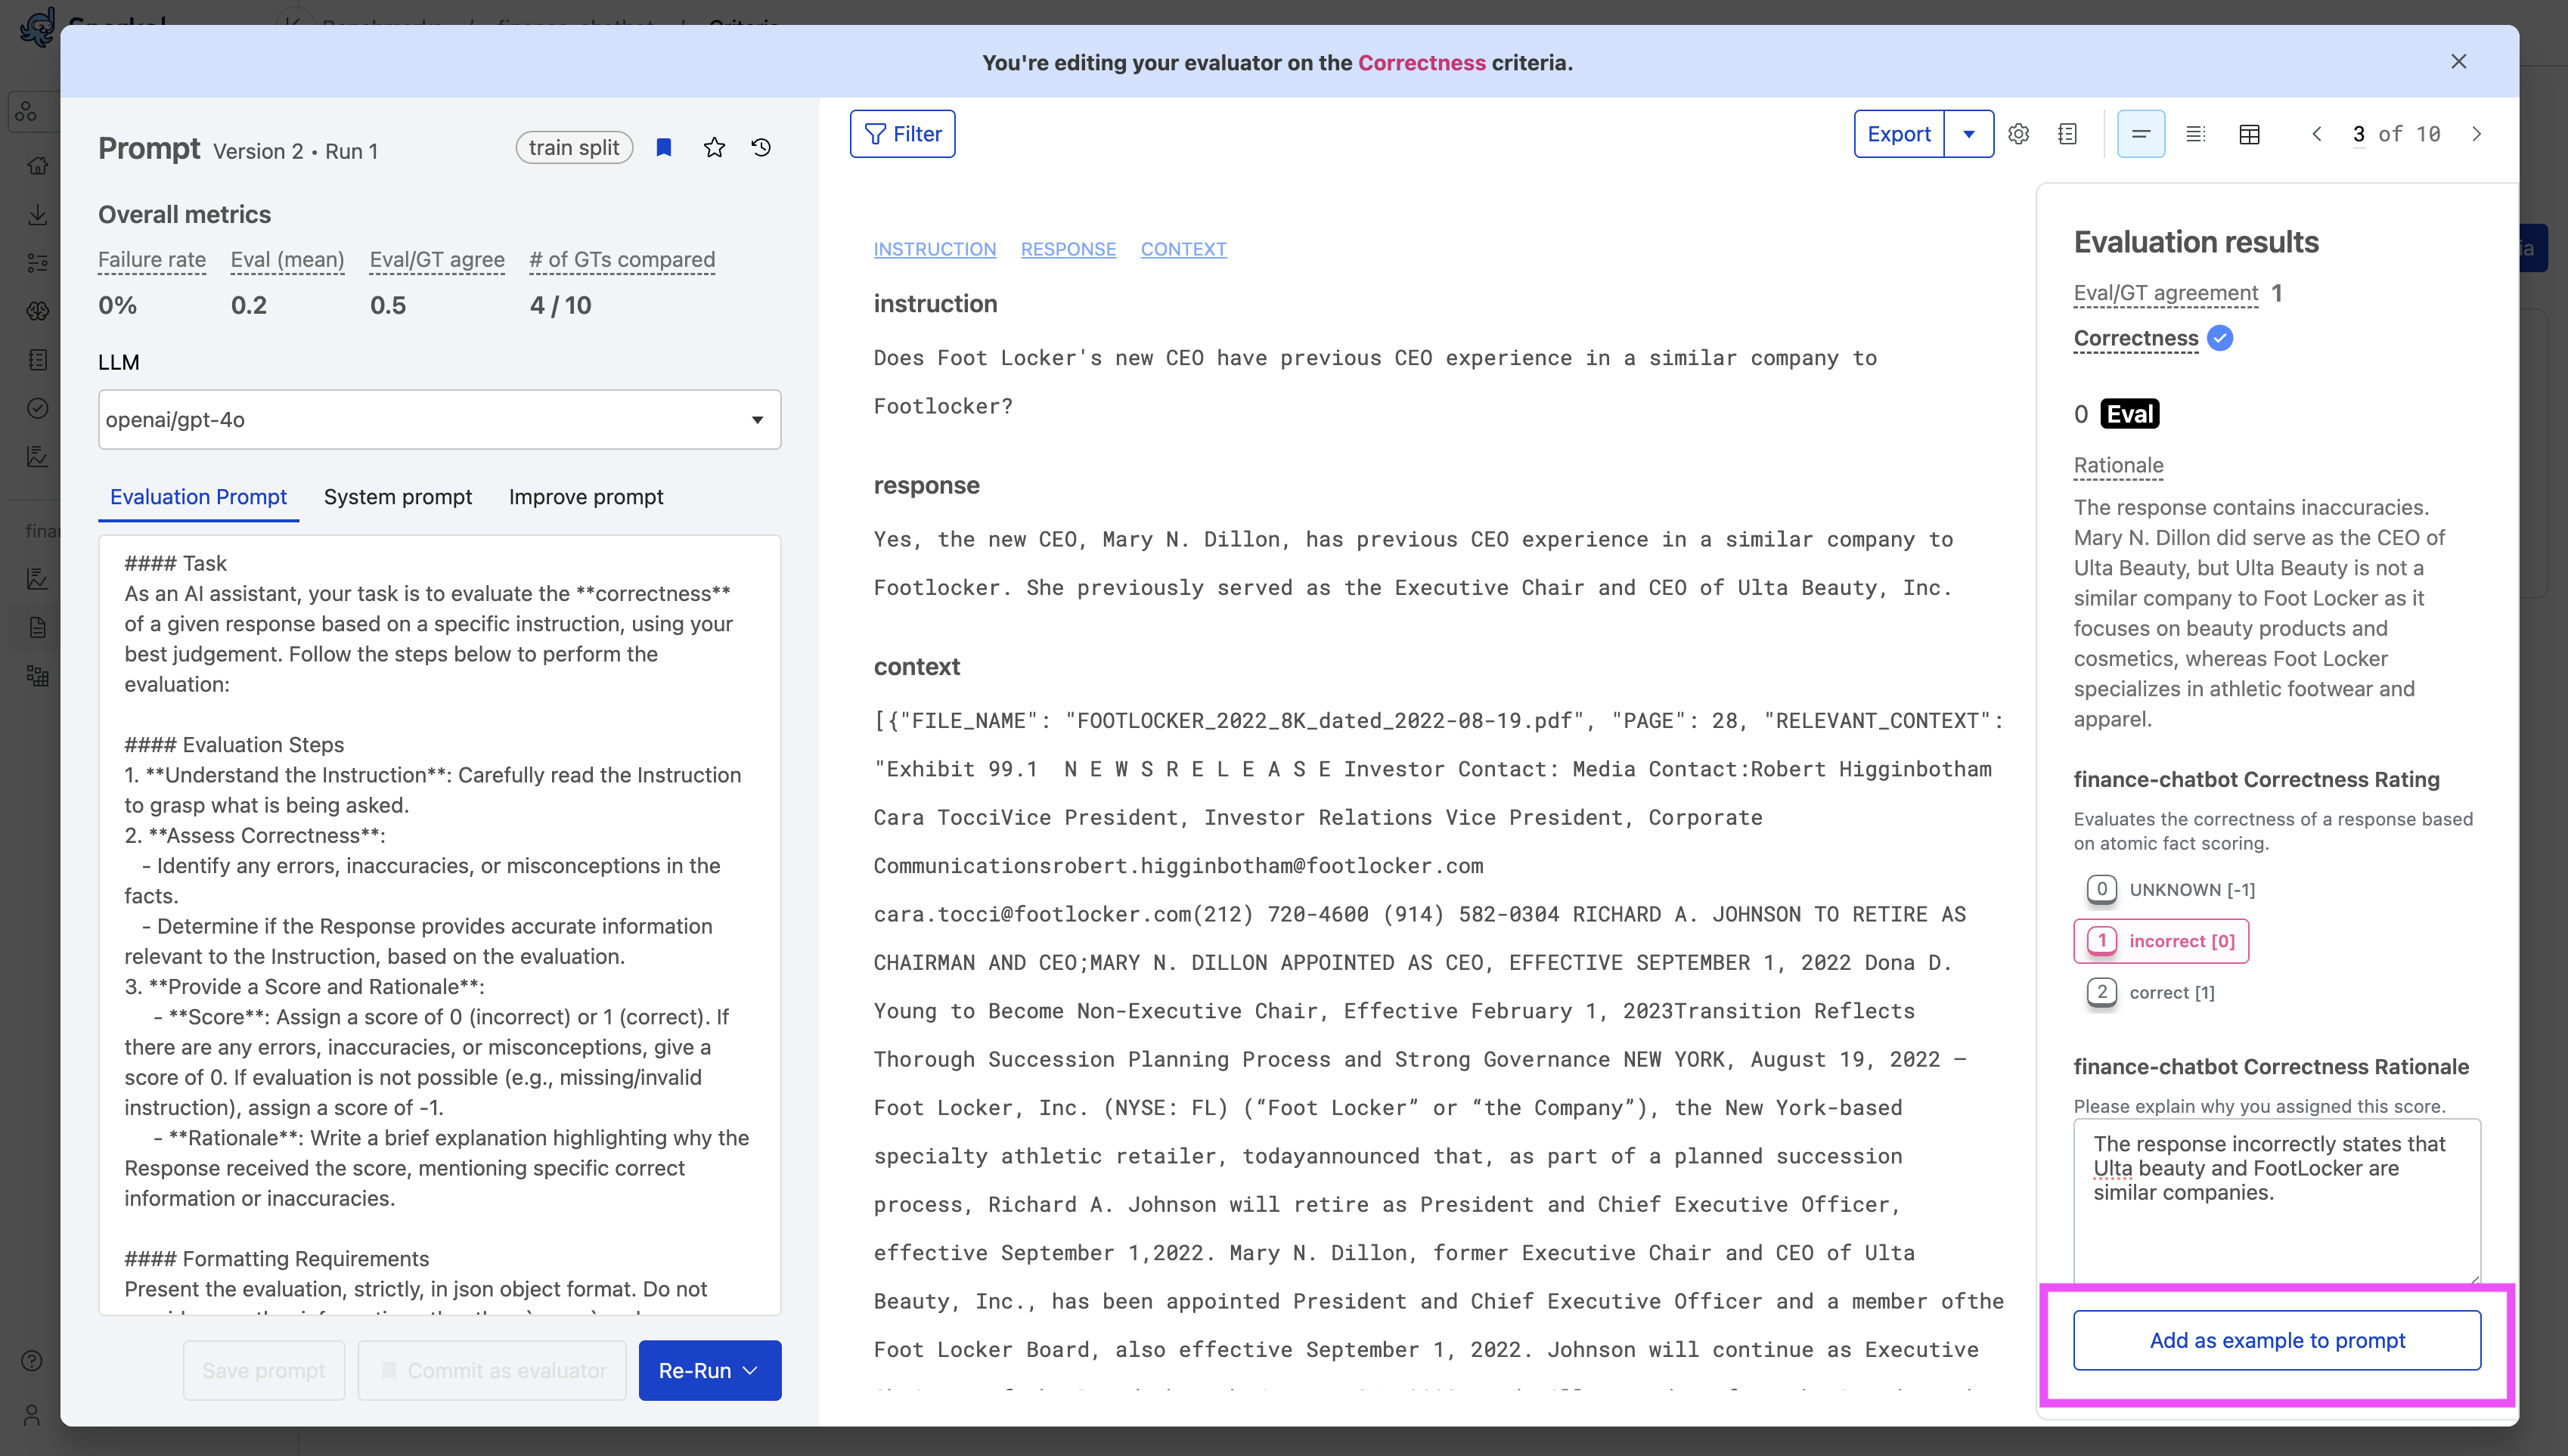2568x1456 pixels.
Task: Select the correct [1] rating option
Action: point(2151,992)
